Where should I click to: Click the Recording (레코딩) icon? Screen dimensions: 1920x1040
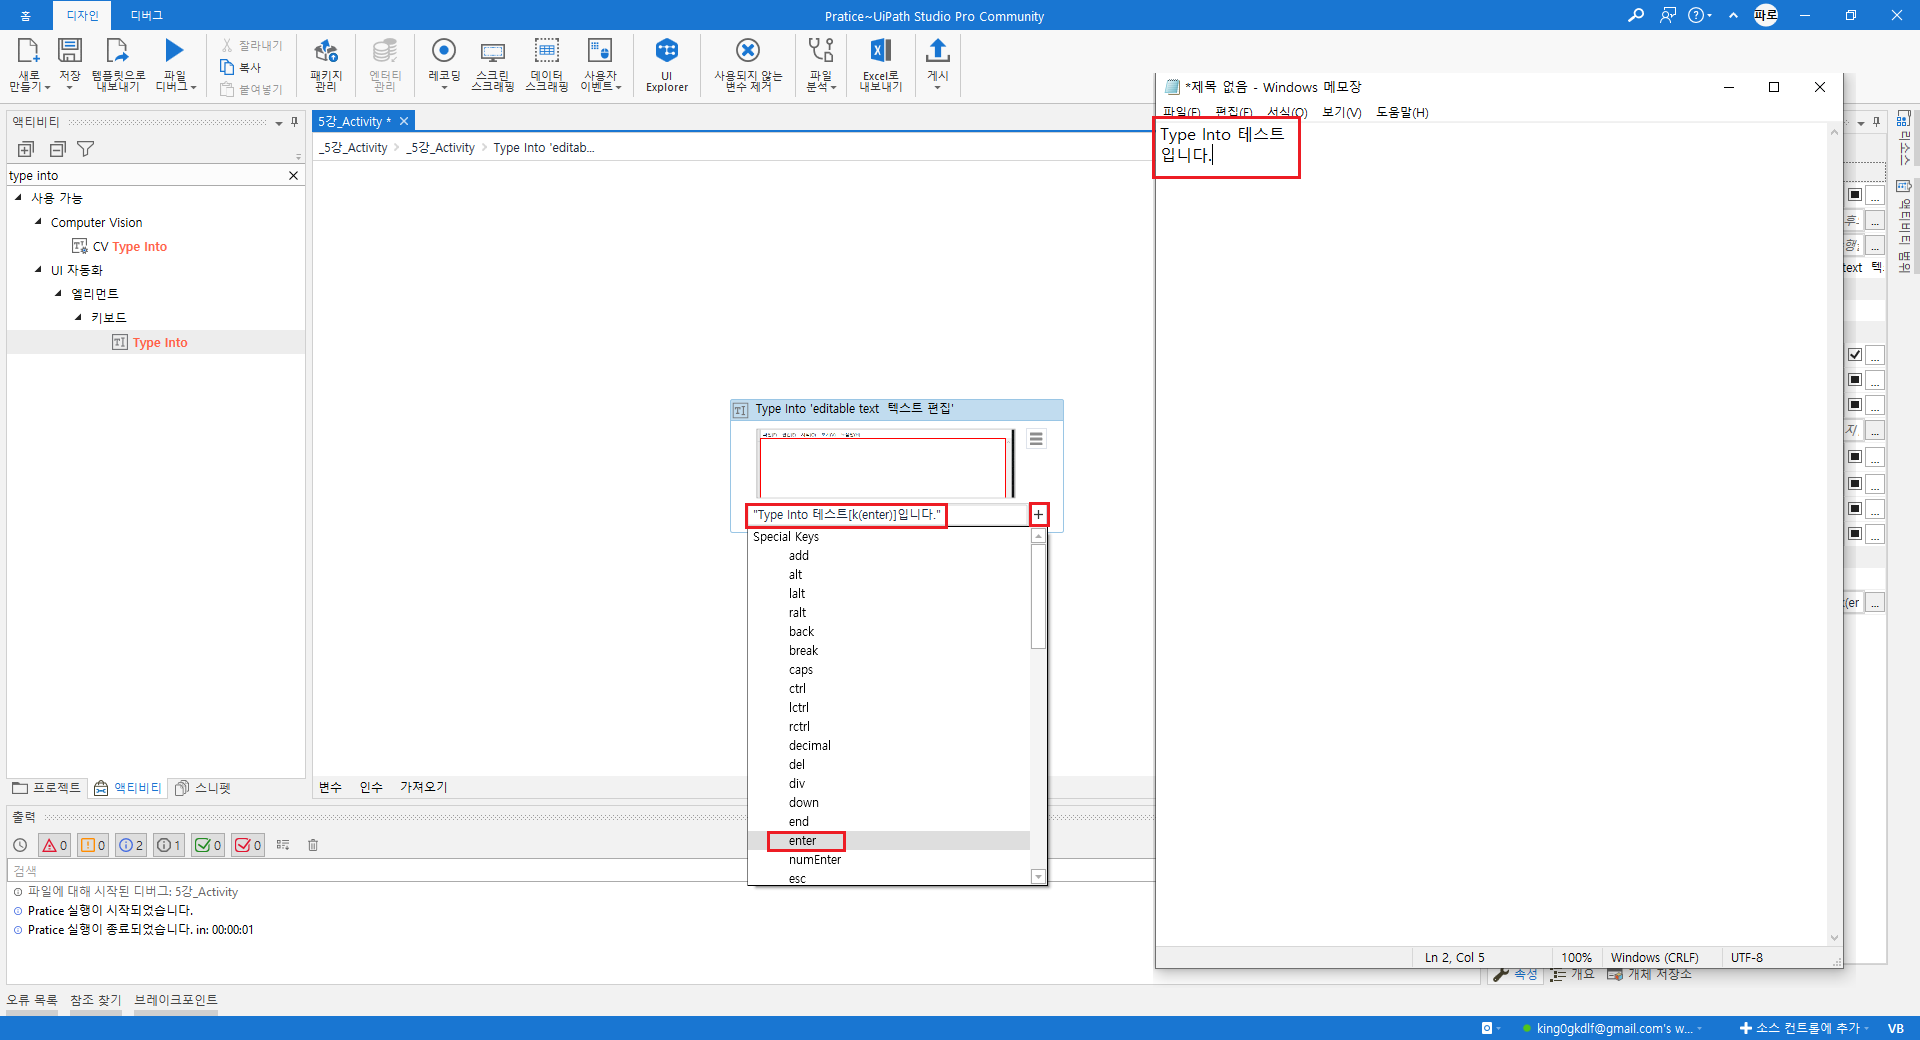[444, 50]
